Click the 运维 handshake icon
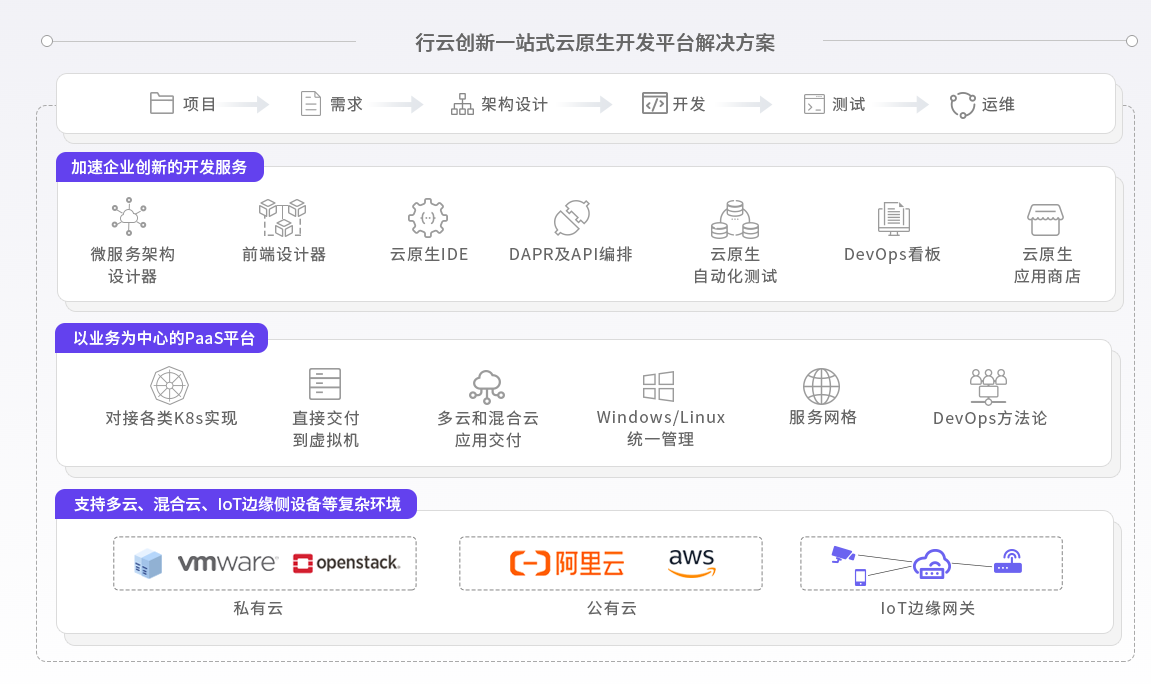Image resolution: width=1151 pixels, height=684 pixels. pos(961,102)
